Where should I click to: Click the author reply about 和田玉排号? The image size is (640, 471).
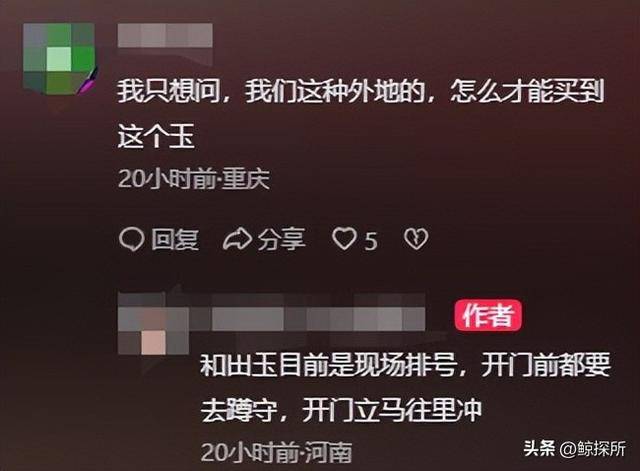point(405,387)
